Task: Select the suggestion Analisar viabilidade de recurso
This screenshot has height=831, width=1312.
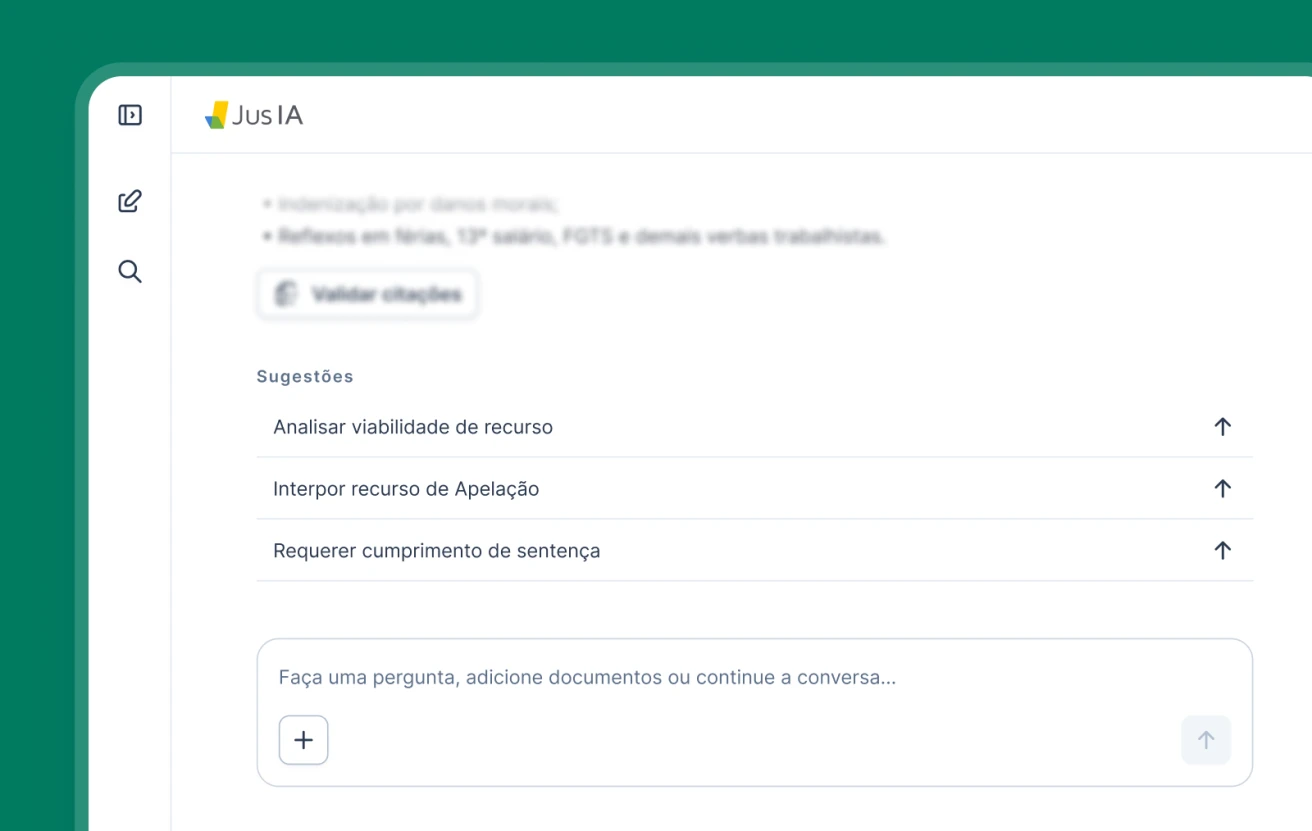Action: coord(413,427)
